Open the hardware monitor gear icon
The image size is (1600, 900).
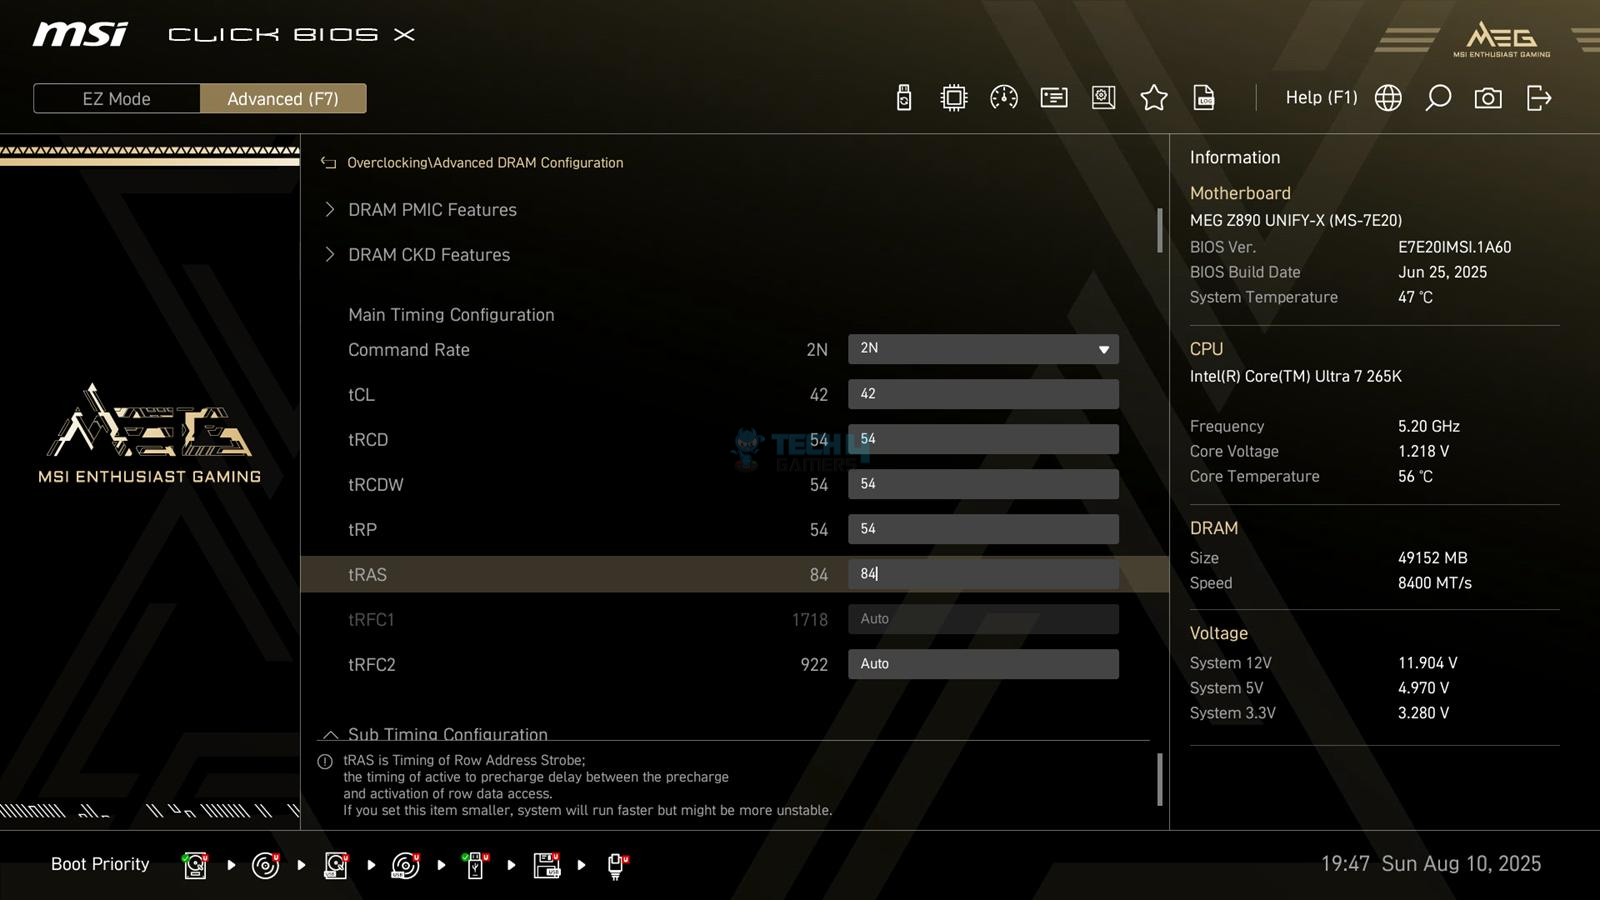tap(1104, 98)
